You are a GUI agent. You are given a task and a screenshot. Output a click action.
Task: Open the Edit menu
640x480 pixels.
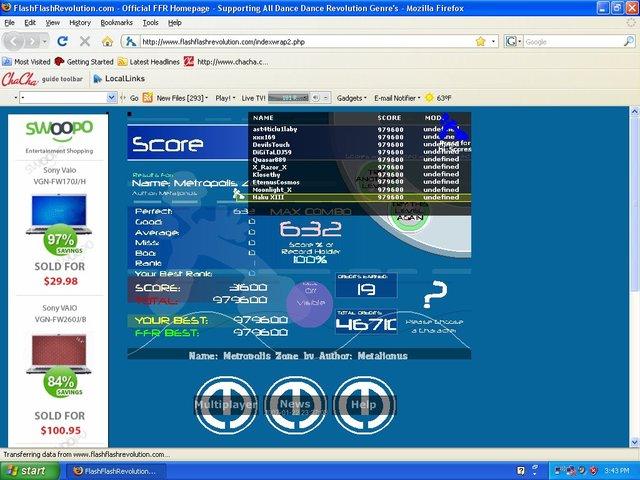tap(30, 22)
